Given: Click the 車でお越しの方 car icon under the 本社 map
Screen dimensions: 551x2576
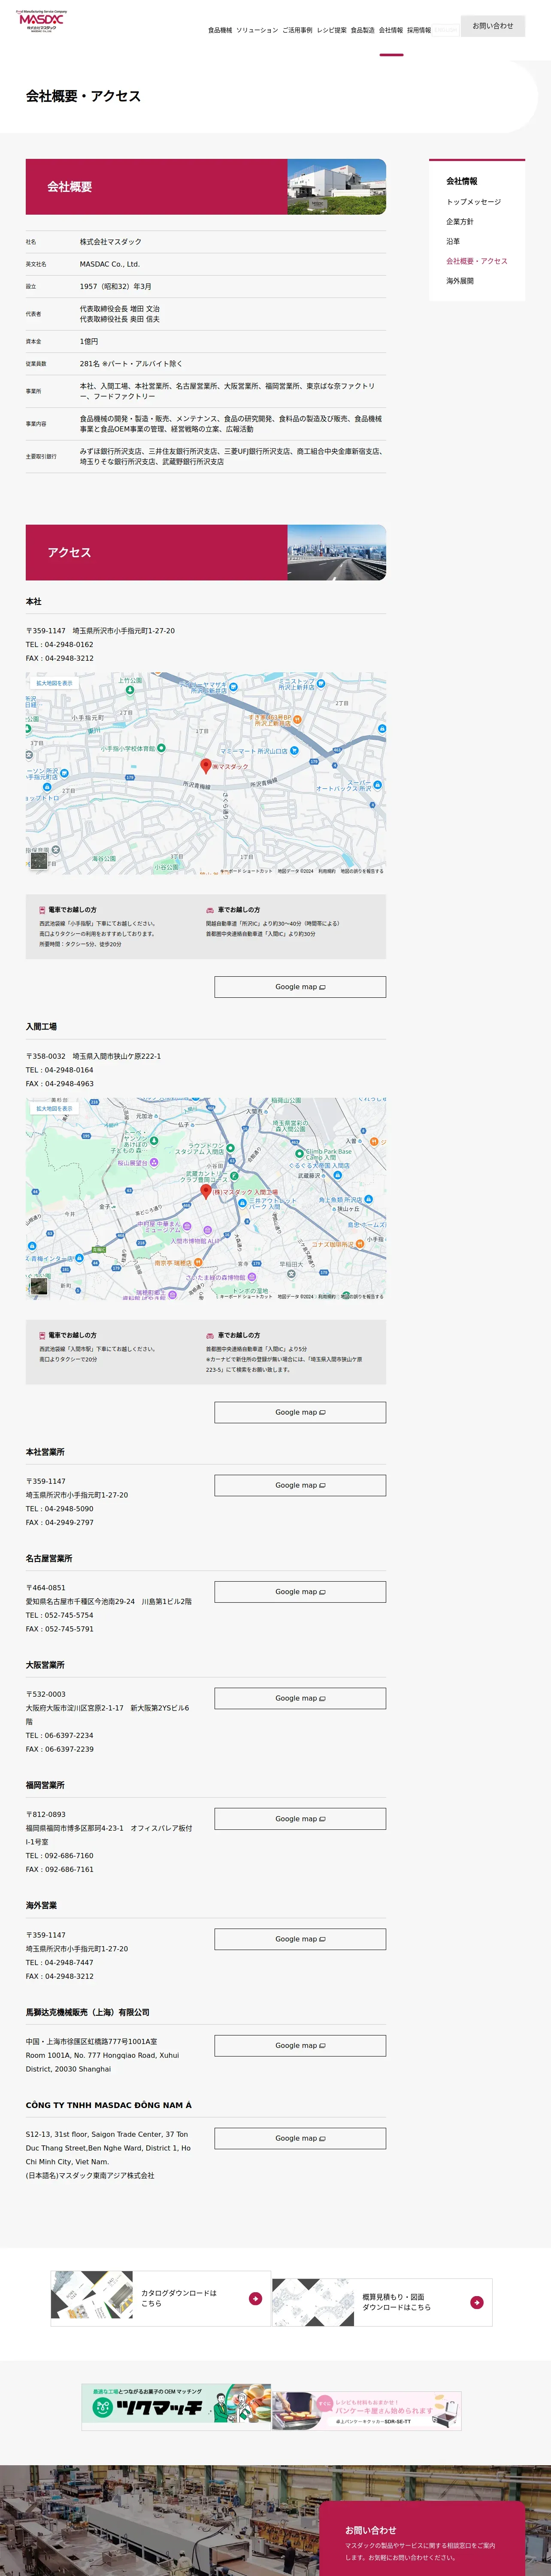Looking at the screenshot, I should (x=210, y=910).
